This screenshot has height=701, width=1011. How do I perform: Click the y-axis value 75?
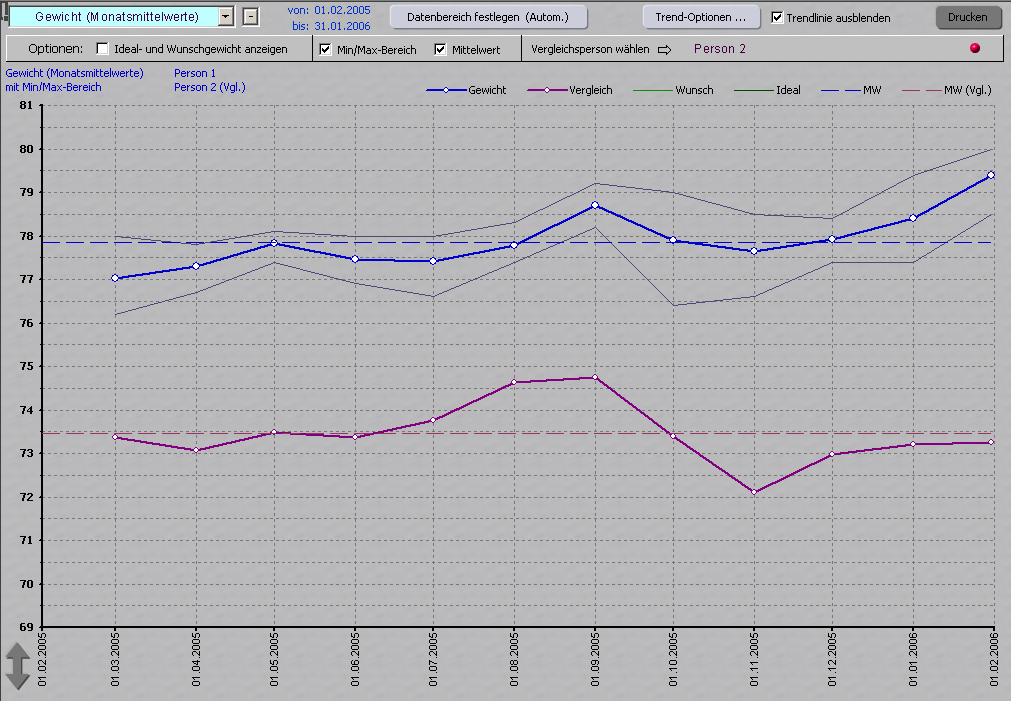coord(26,366)
